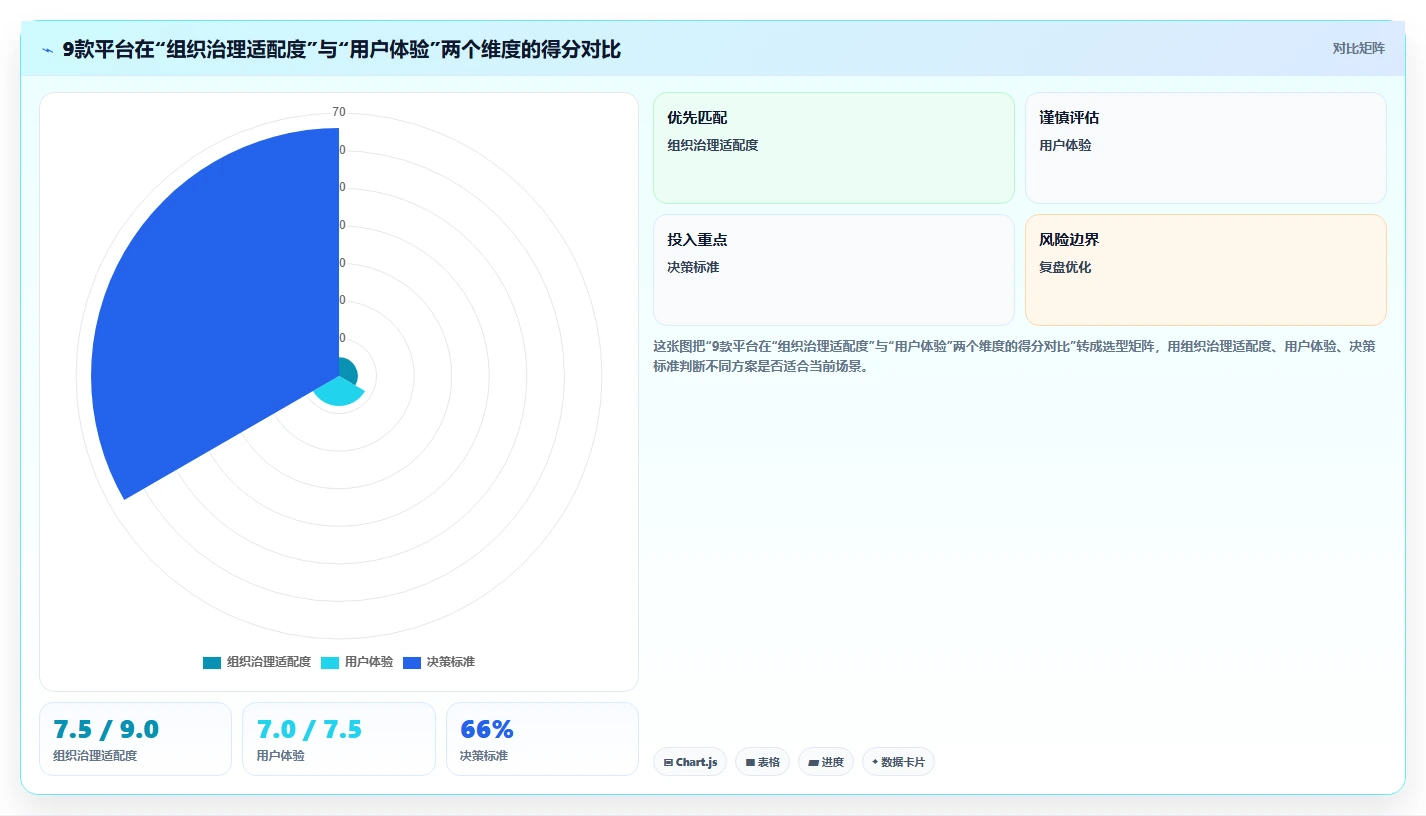Select the 优先匹配 card
1426x816 pixels.
tap(834, 148)
